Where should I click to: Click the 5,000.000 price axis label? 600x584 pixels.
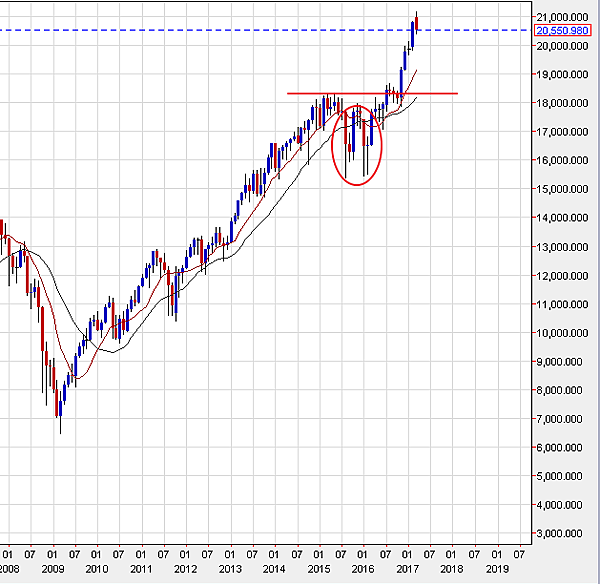(559, 476)
